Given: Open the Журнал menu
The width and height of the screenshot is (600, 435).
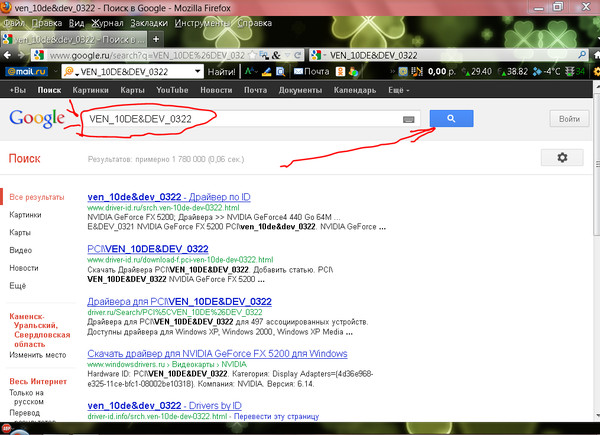Looking at the screenshot, I should [x=107, y=23].
